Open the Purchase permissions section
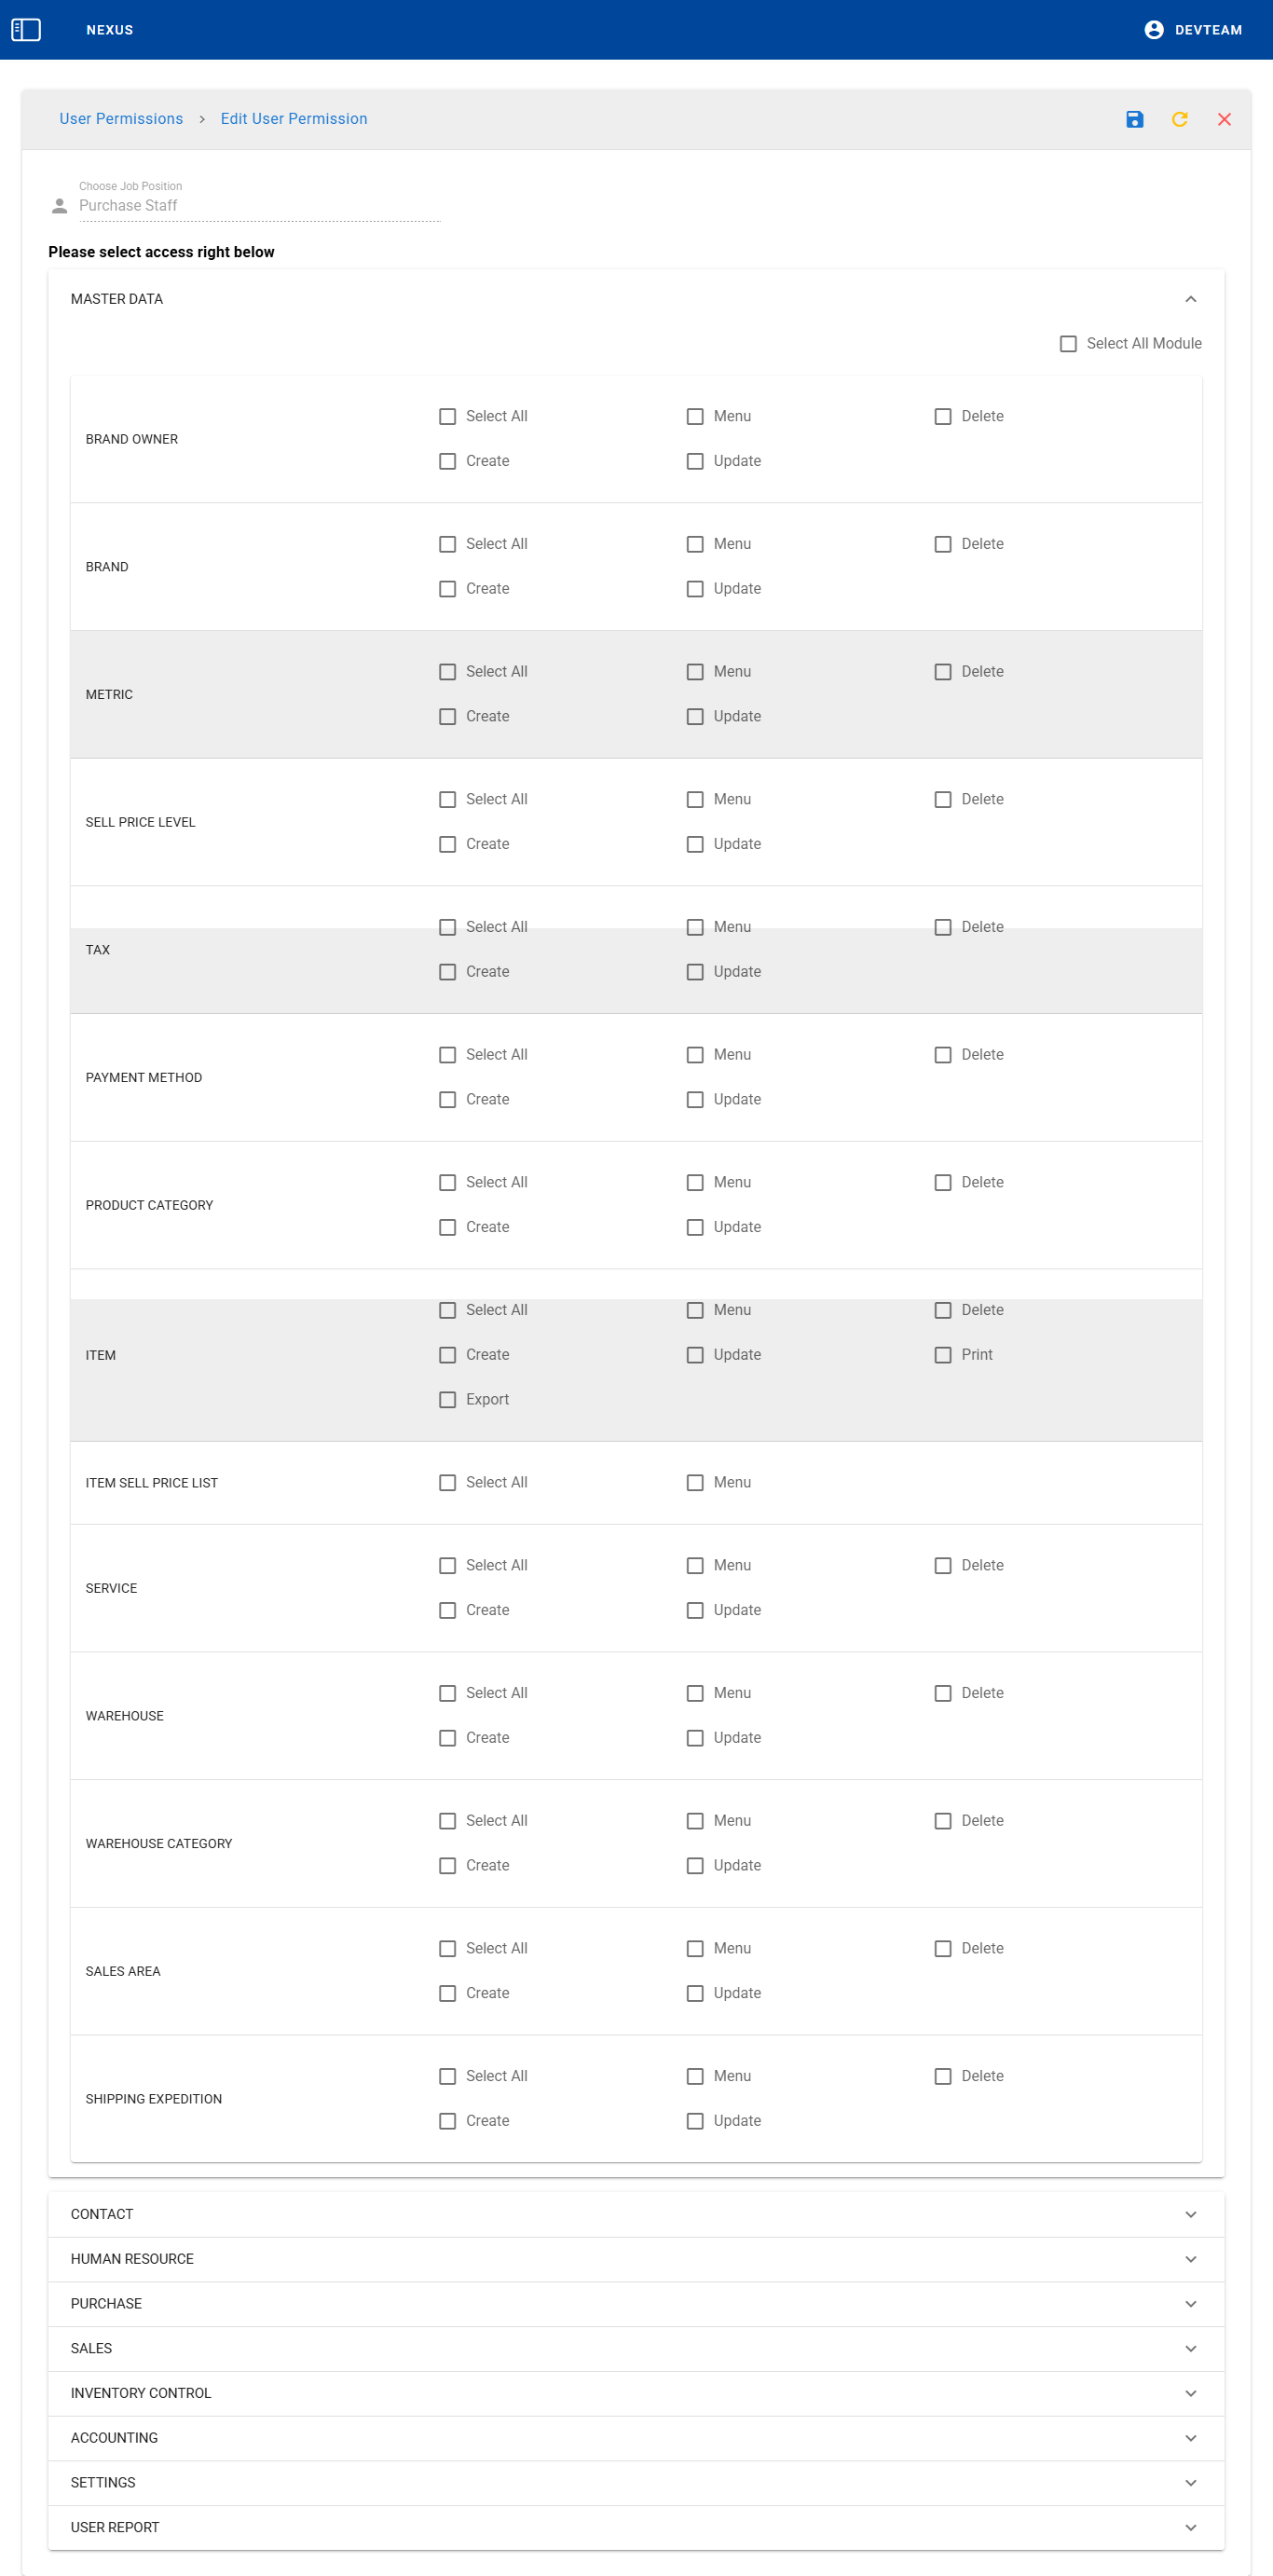The width and height of the screenshot is (1273, 2576). pyautogui.click(x=1190, y=2304)
